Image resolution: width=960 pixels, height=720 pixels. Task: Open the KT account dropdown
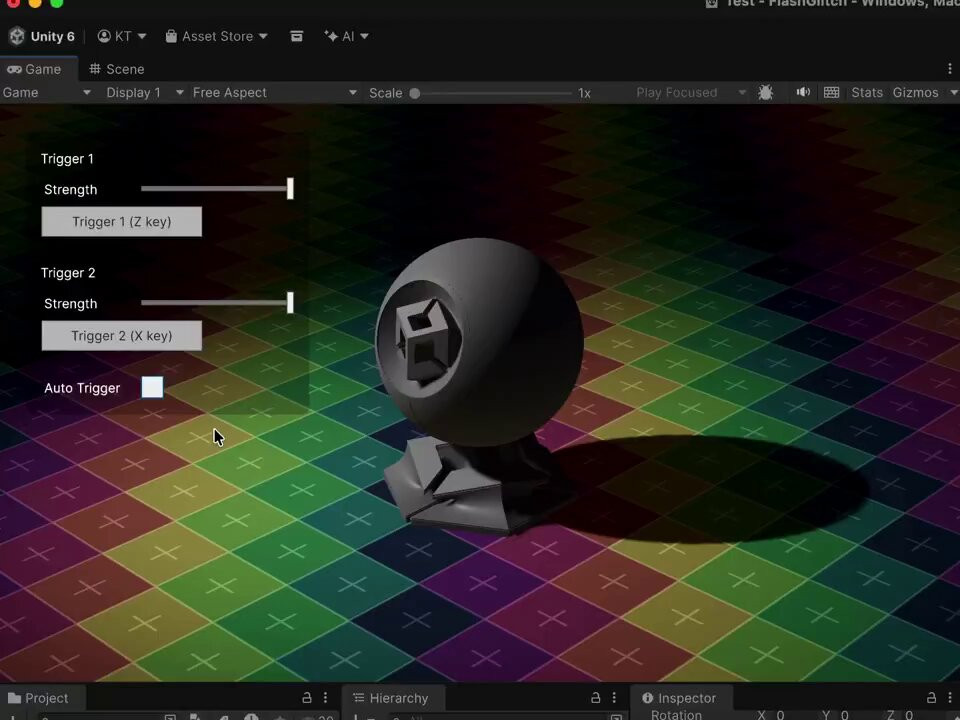[x=122, y=36]
